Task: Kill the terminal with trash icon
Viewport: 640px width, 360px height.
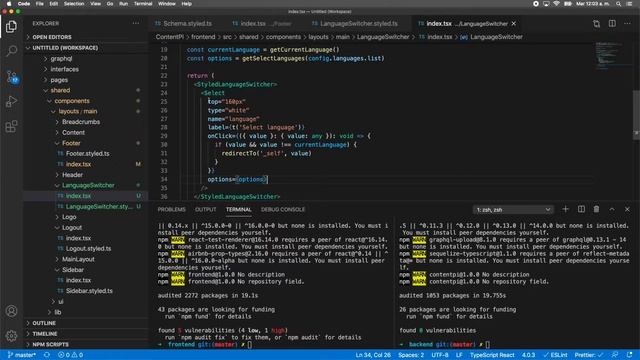Action: (x=596, y=209)
